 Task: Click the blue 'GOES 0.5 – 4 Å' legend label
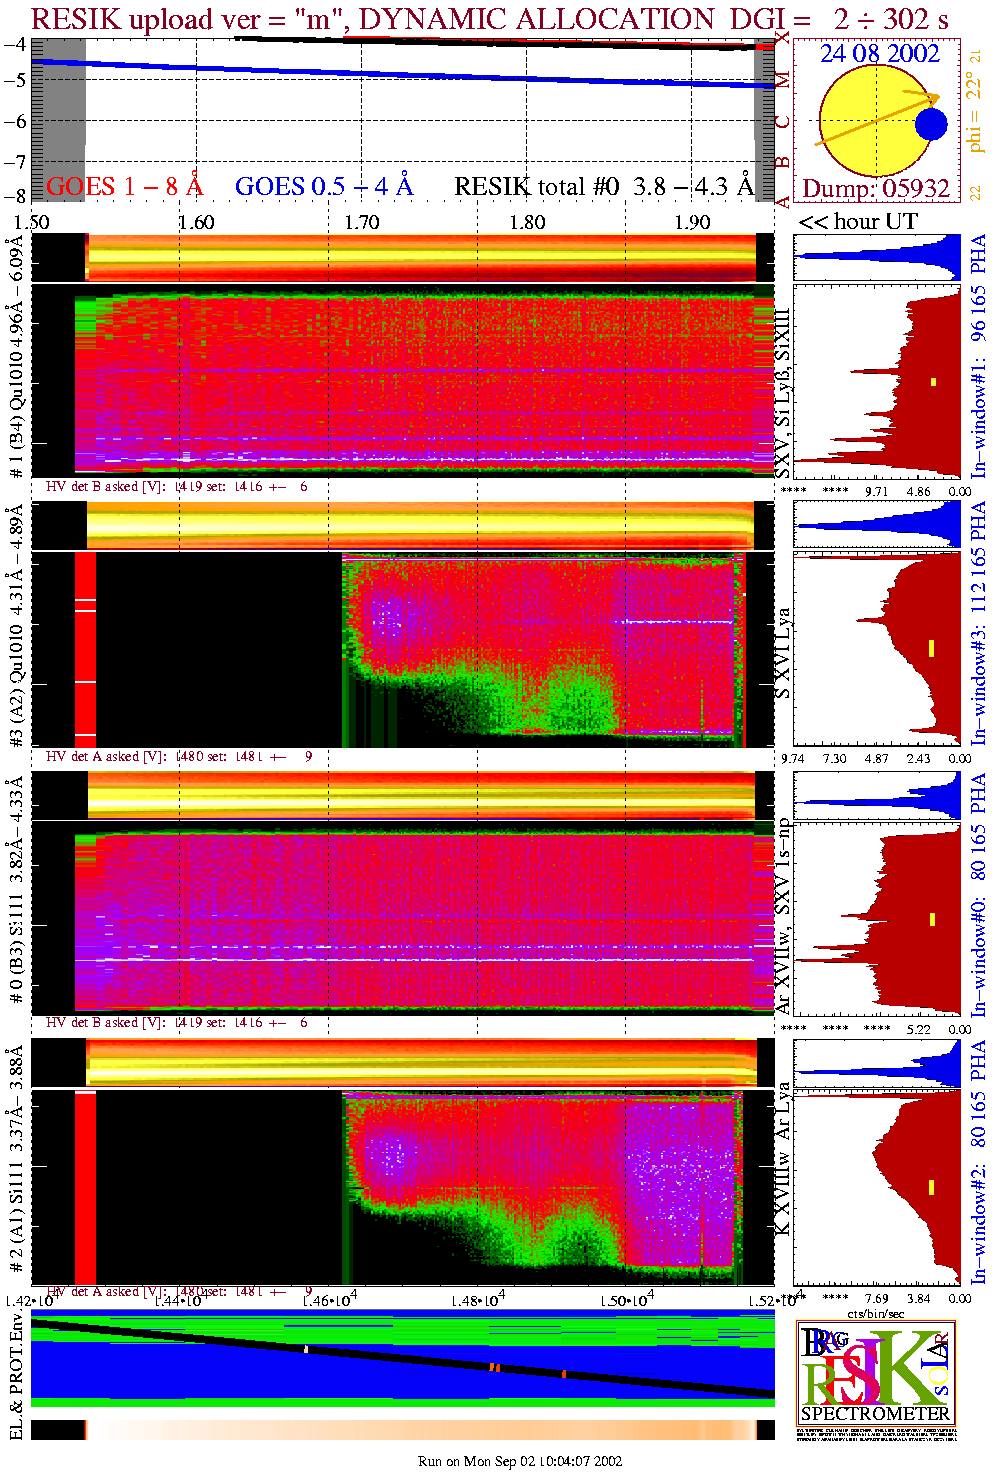[x=323, y=186]
